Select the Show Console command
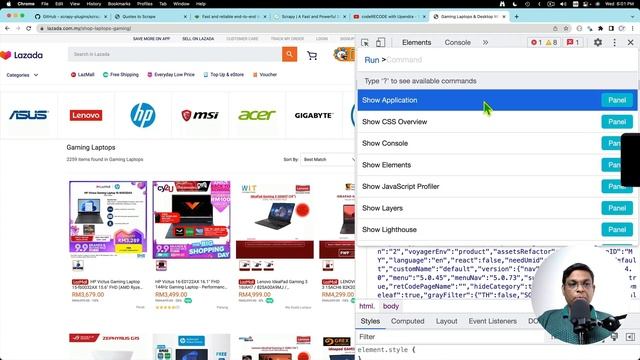The height and width of the screenshot is (360, 640). (x=497, y=143)
